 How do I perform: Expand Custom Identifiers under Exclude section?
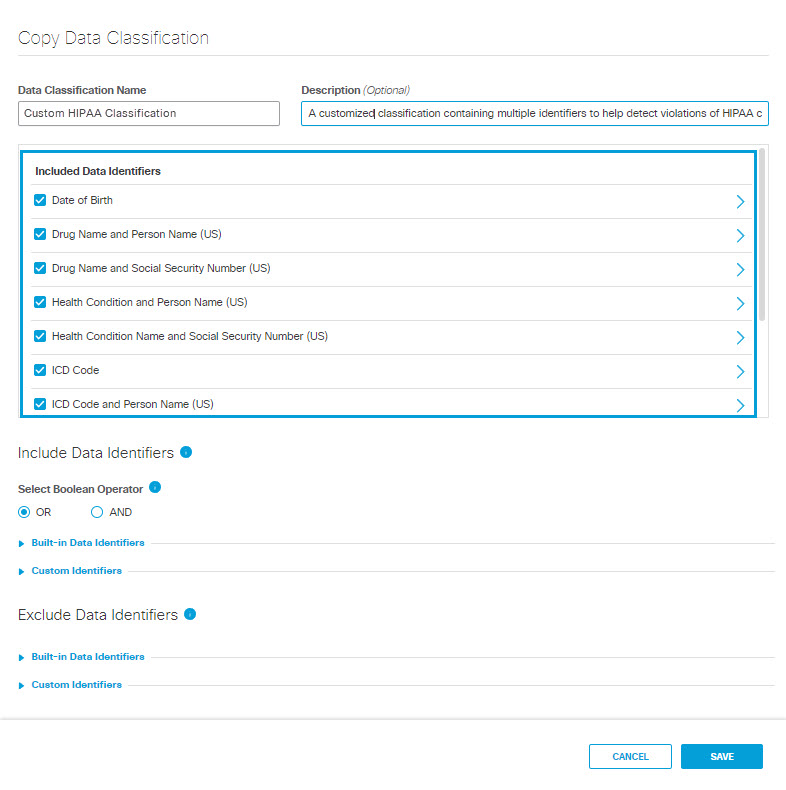pyautogui.click(x=77, y=685)
